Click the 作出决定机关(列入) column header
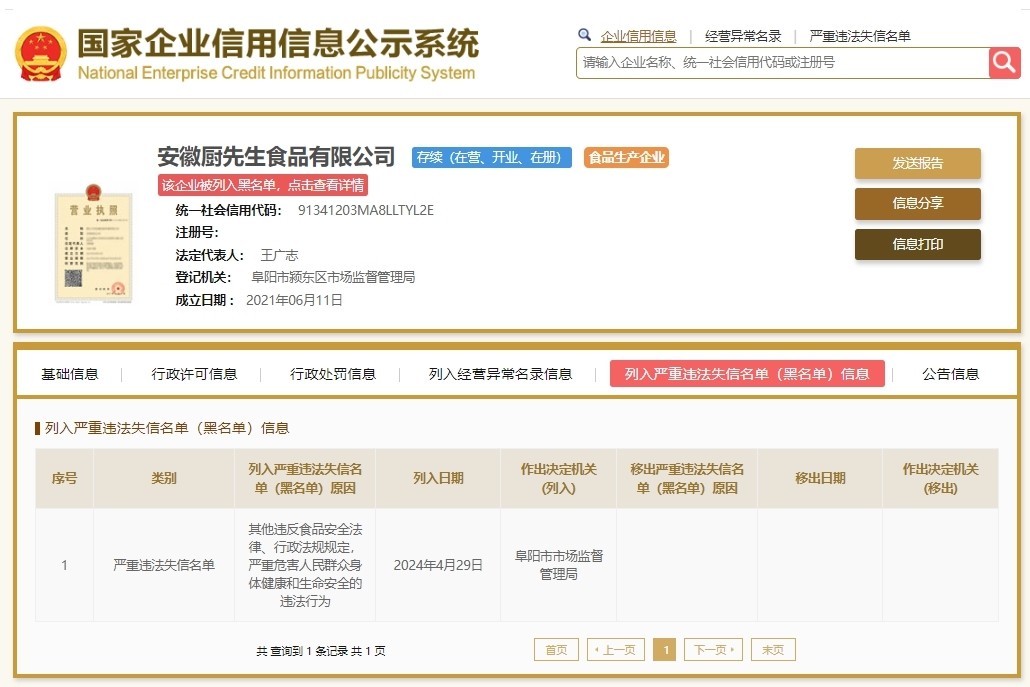Image resolution: width=1030 pixels, height=687 pixels. pyautogui.click(x=558, y=478)
